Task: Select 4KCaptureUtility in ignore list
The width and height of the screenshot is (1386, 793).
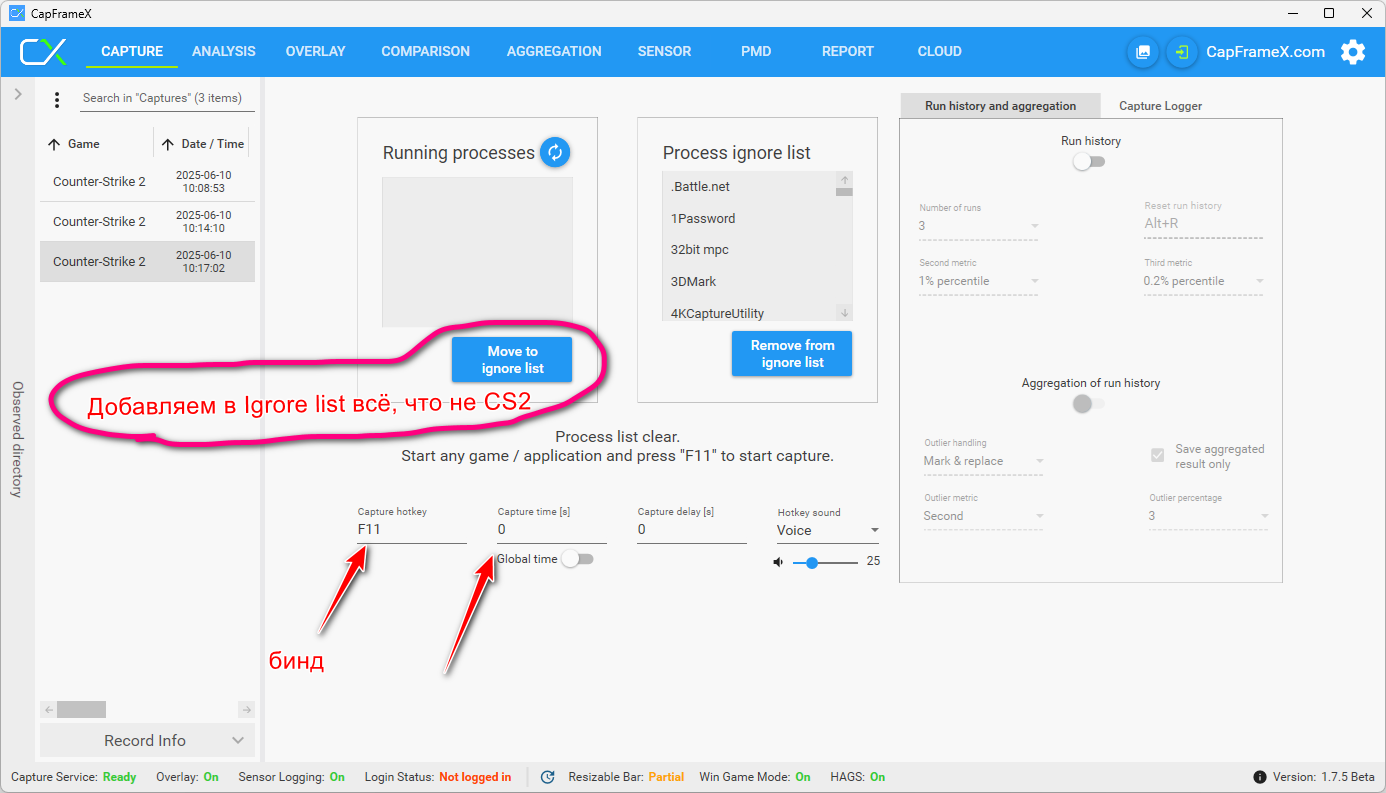Action: (749, 313)
